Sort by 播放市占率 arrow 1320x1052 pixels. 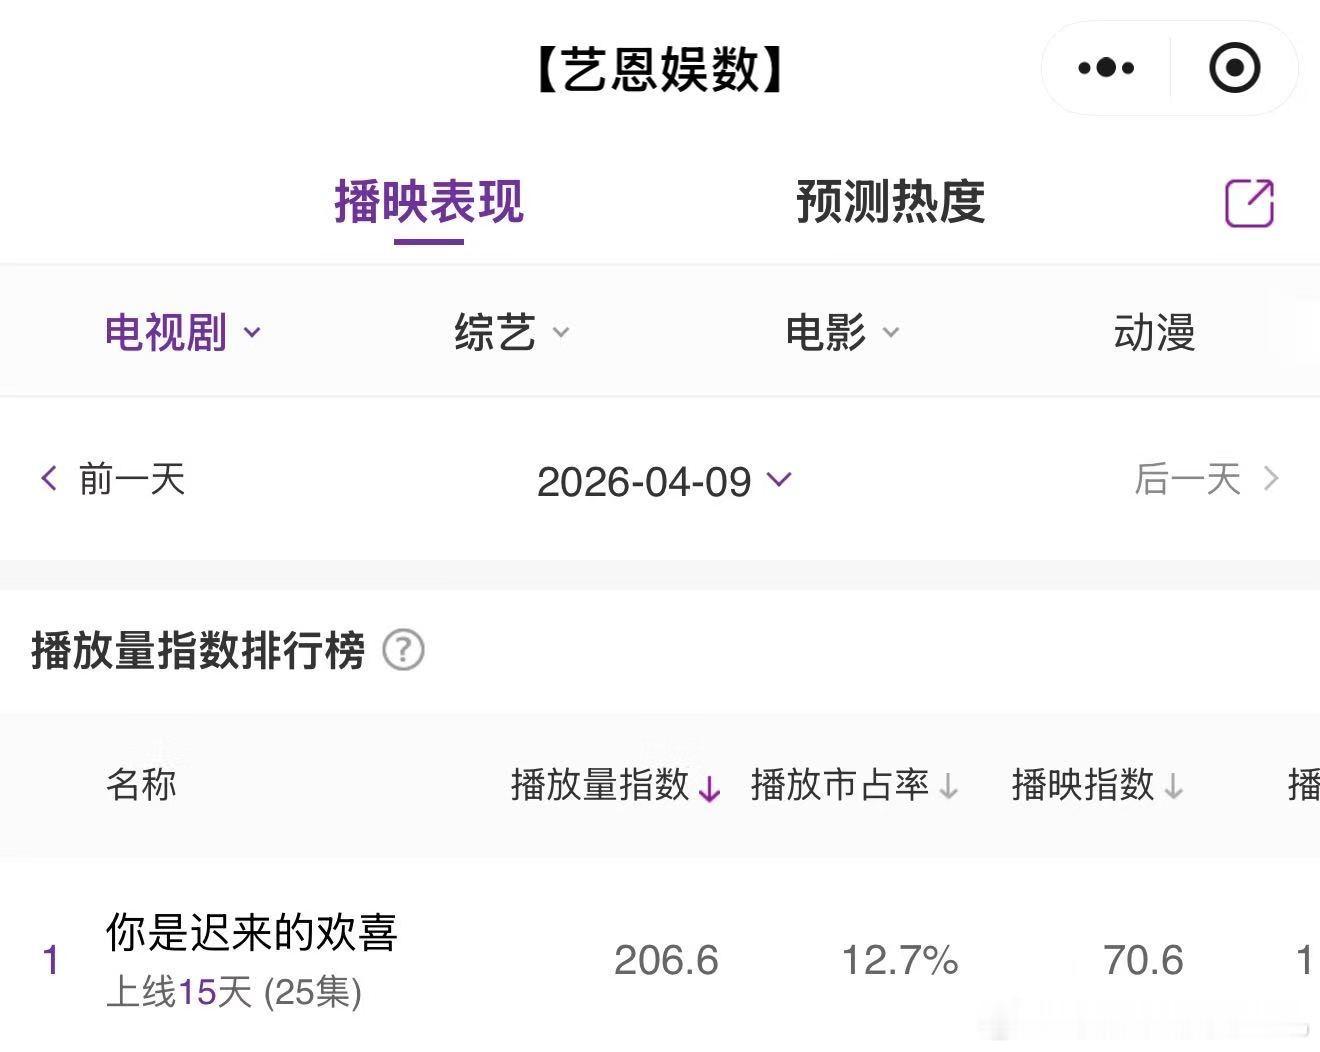pos(949,788)
